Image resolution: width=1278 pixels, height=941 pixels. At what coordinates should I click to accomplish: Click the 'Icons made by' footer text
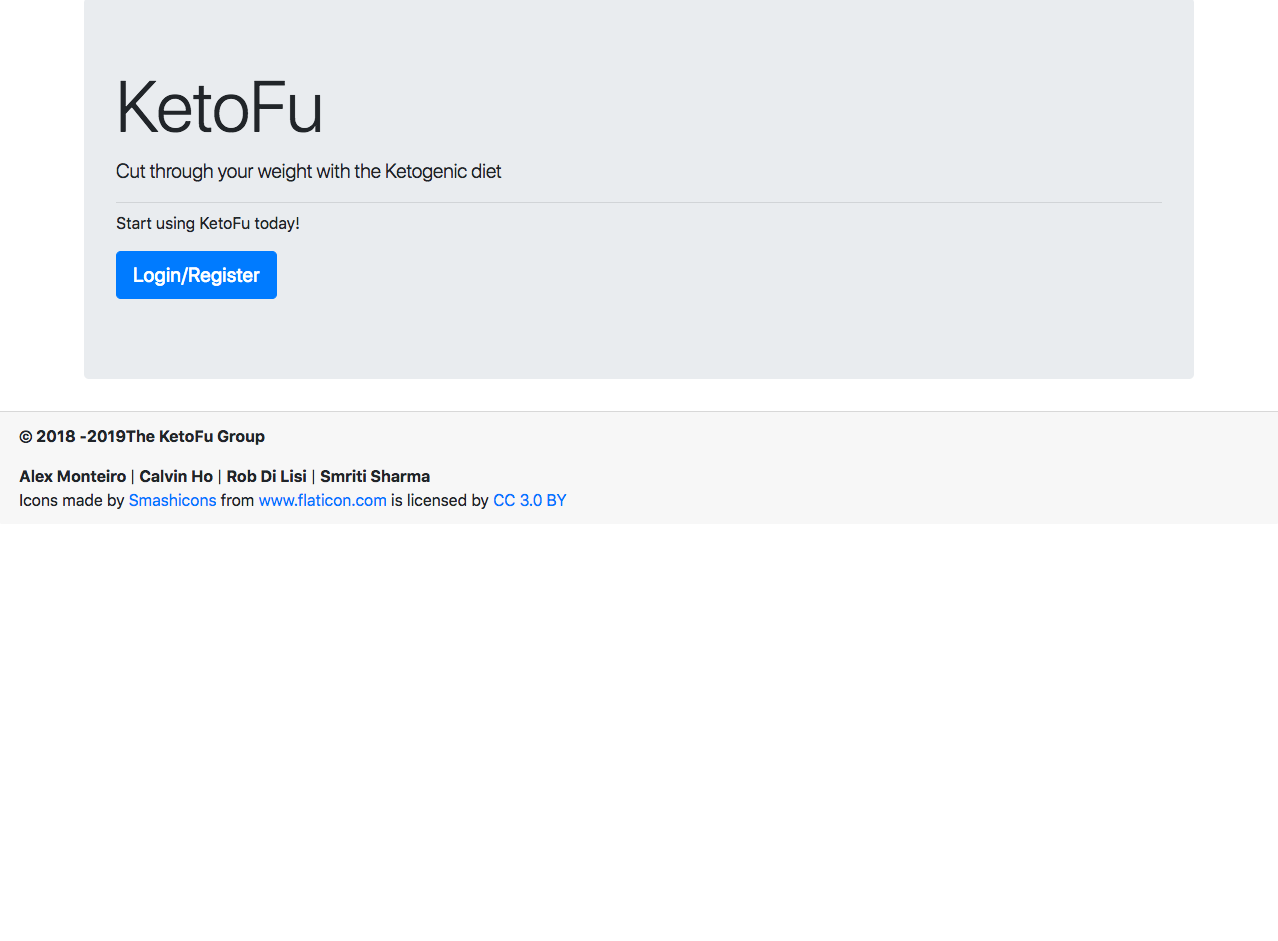pos(71,500)
